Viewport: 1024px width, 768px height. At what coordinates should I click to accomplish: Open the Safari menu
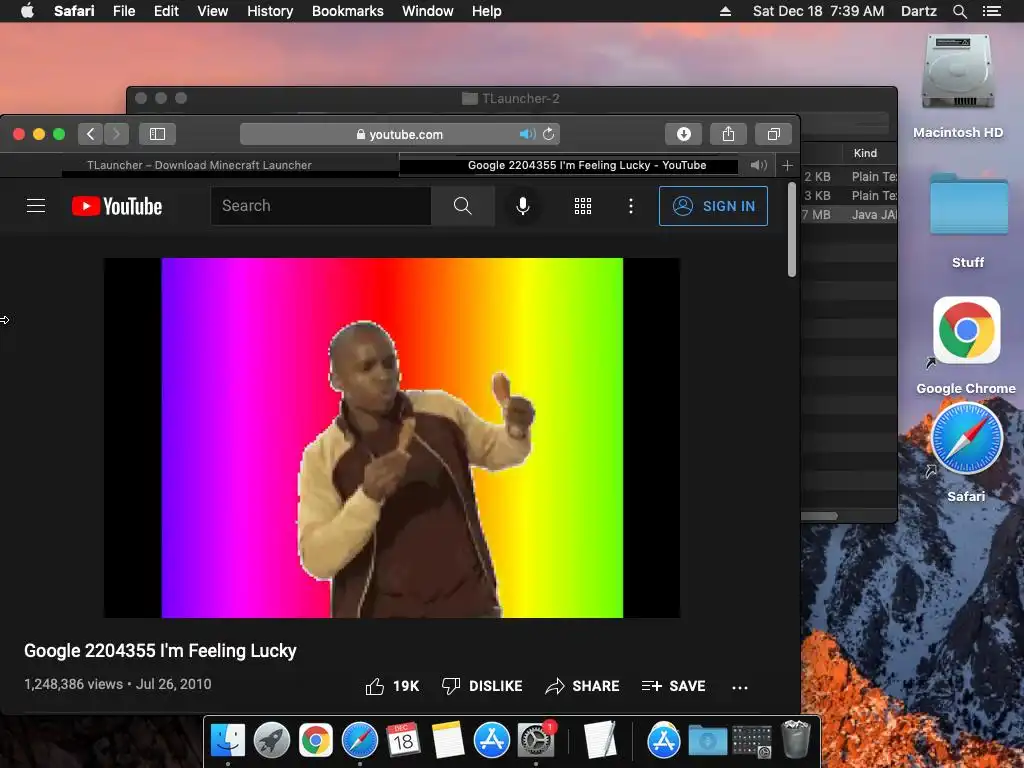point(74,11)
